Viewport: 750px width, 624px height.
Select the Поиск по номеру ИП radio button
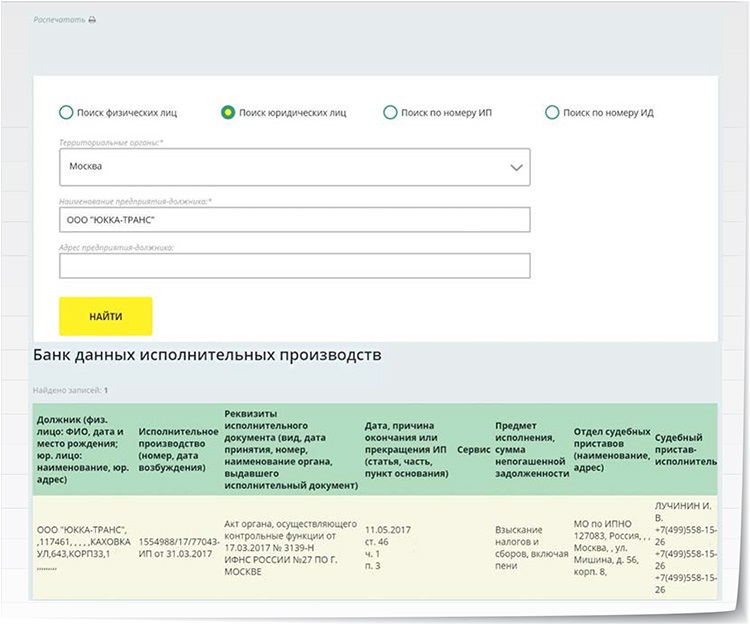point(390,113)
